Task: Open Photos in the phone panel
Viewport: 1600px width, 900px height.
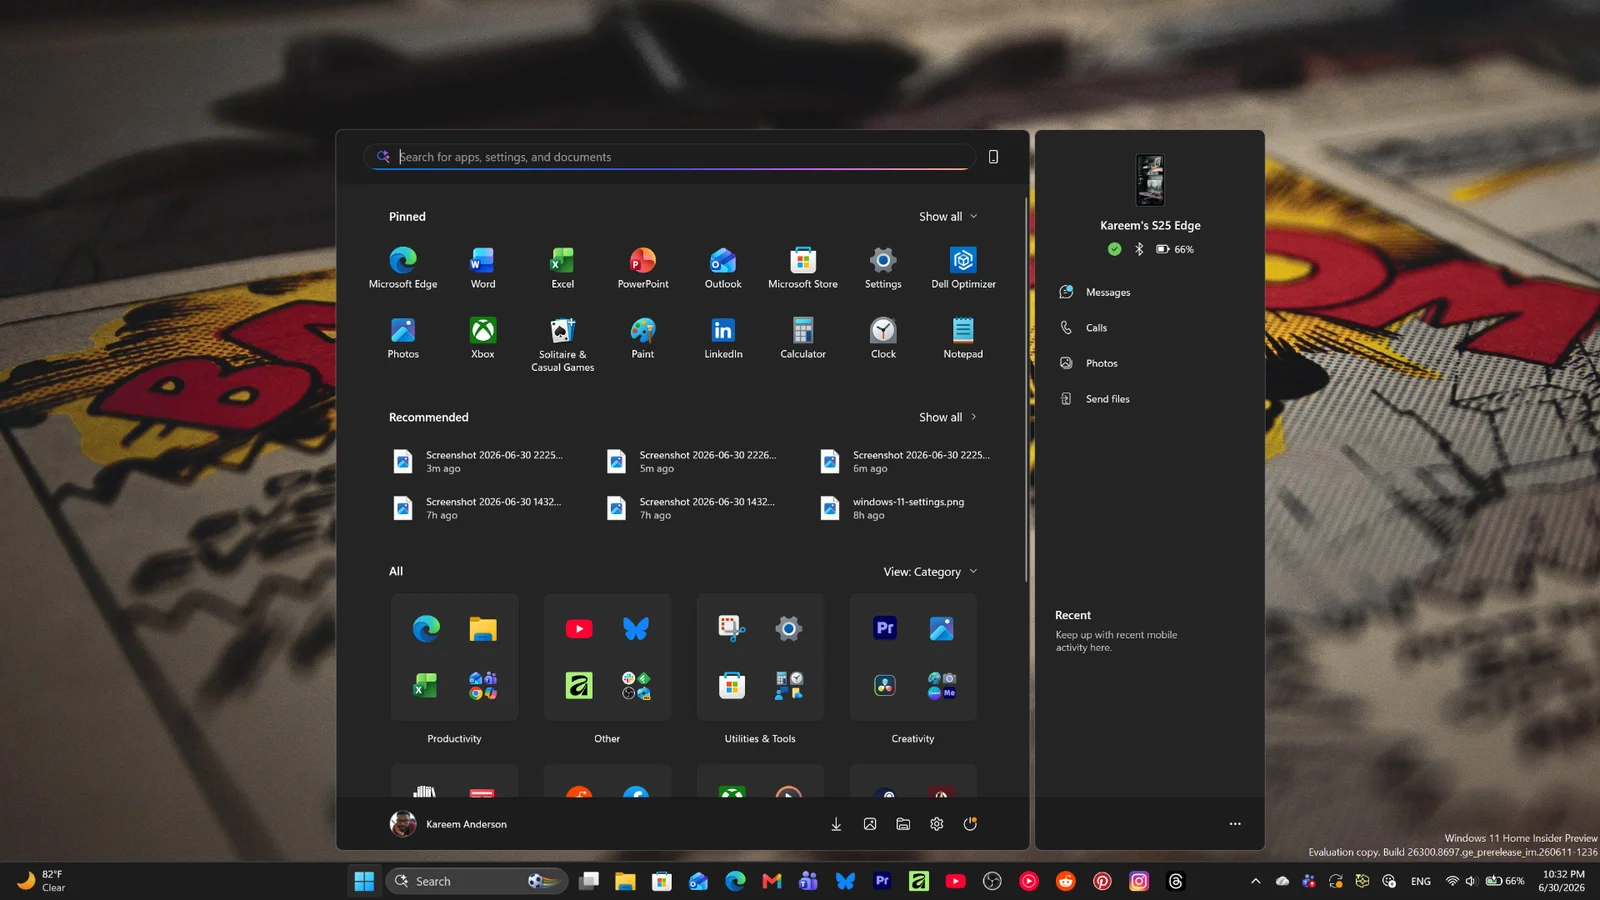Action: pyautogui.click(x=1088, y=363)
